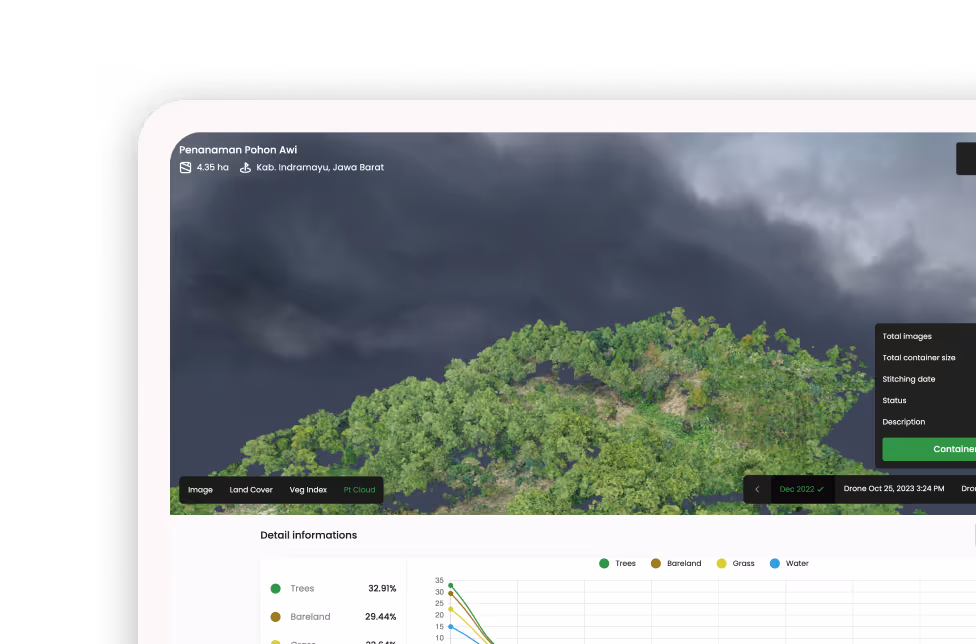Click the Description label in info panel
Image resolution: width=976 pixels, height=644 pixels.
click(x=904, y=422)
